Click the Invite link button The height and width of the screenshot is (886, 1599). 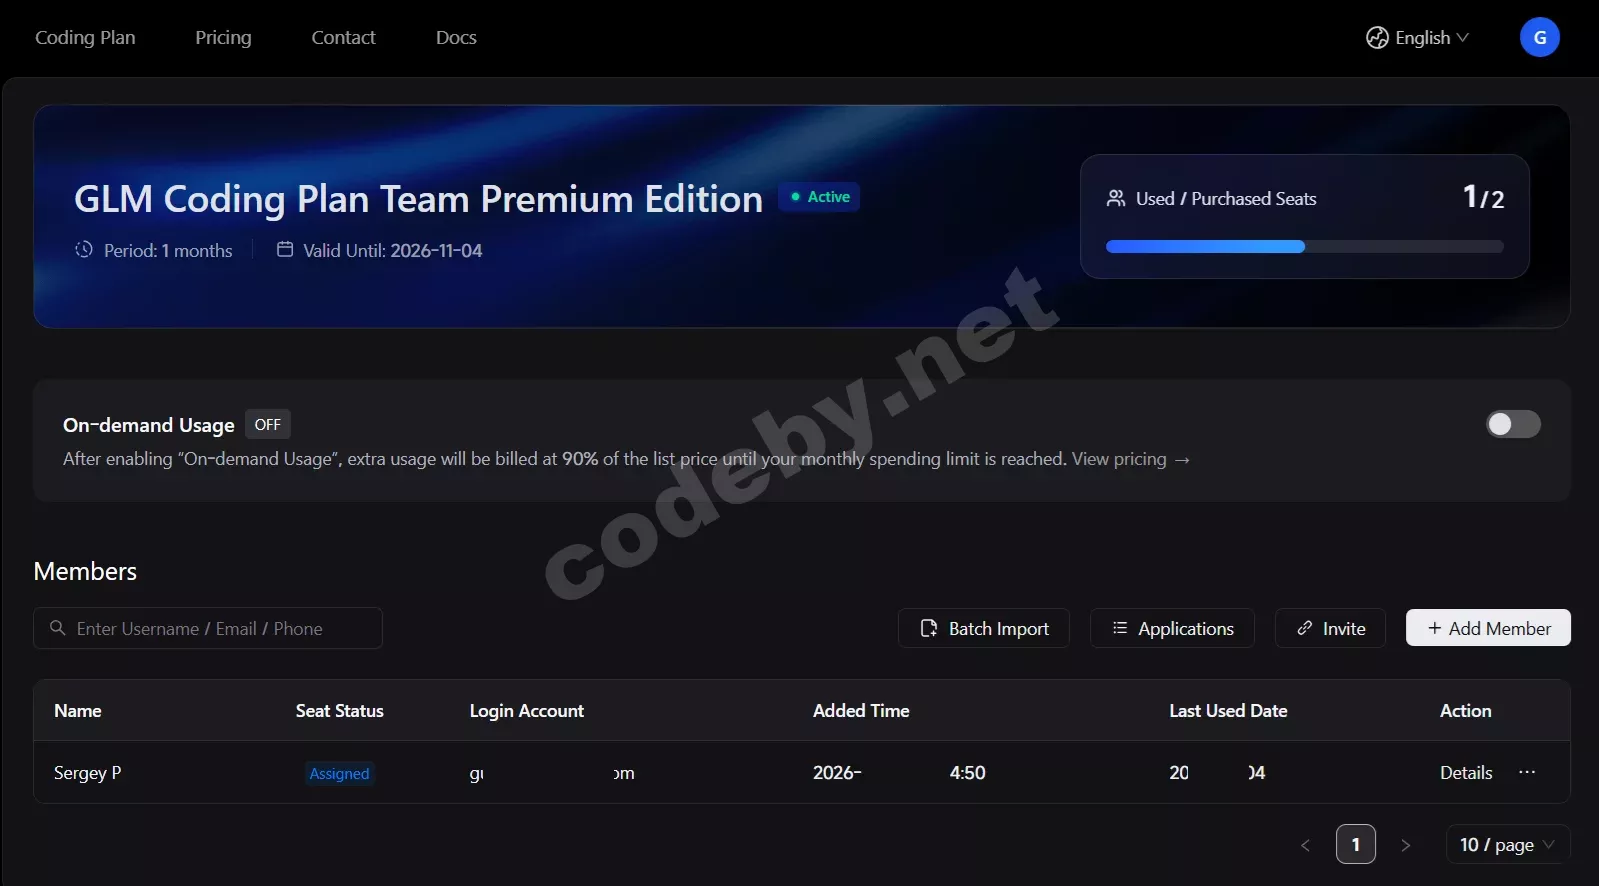tap(1330, 628)
